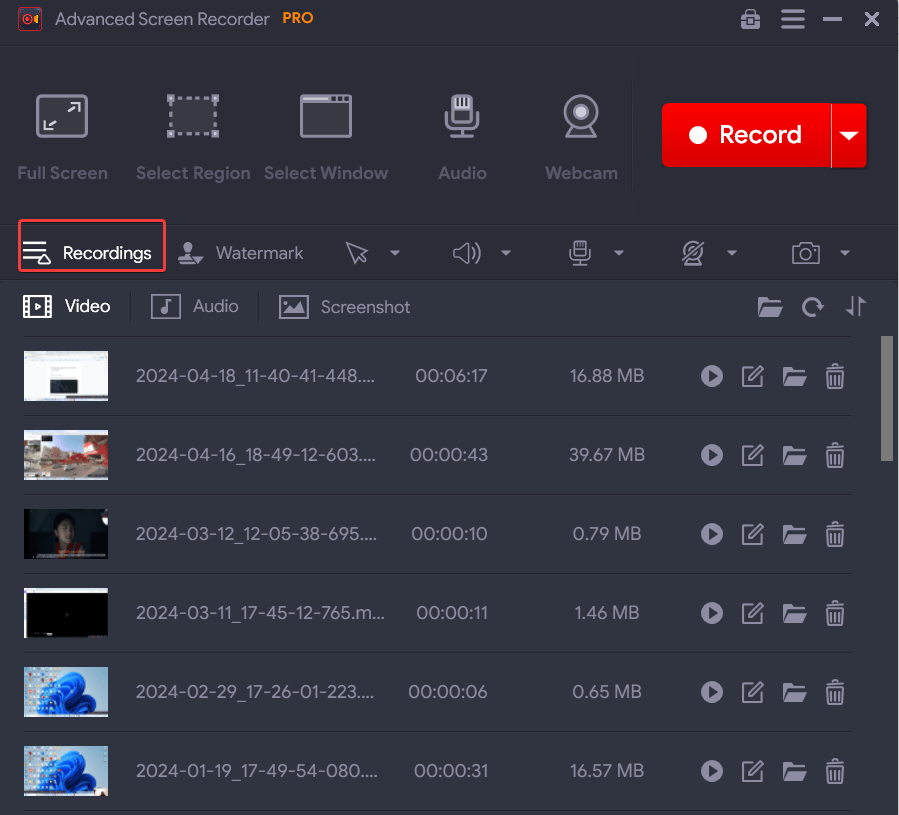Open the Screenshot tab
The width and height of the screenshot is (899, 815).
tap(344, 306)
